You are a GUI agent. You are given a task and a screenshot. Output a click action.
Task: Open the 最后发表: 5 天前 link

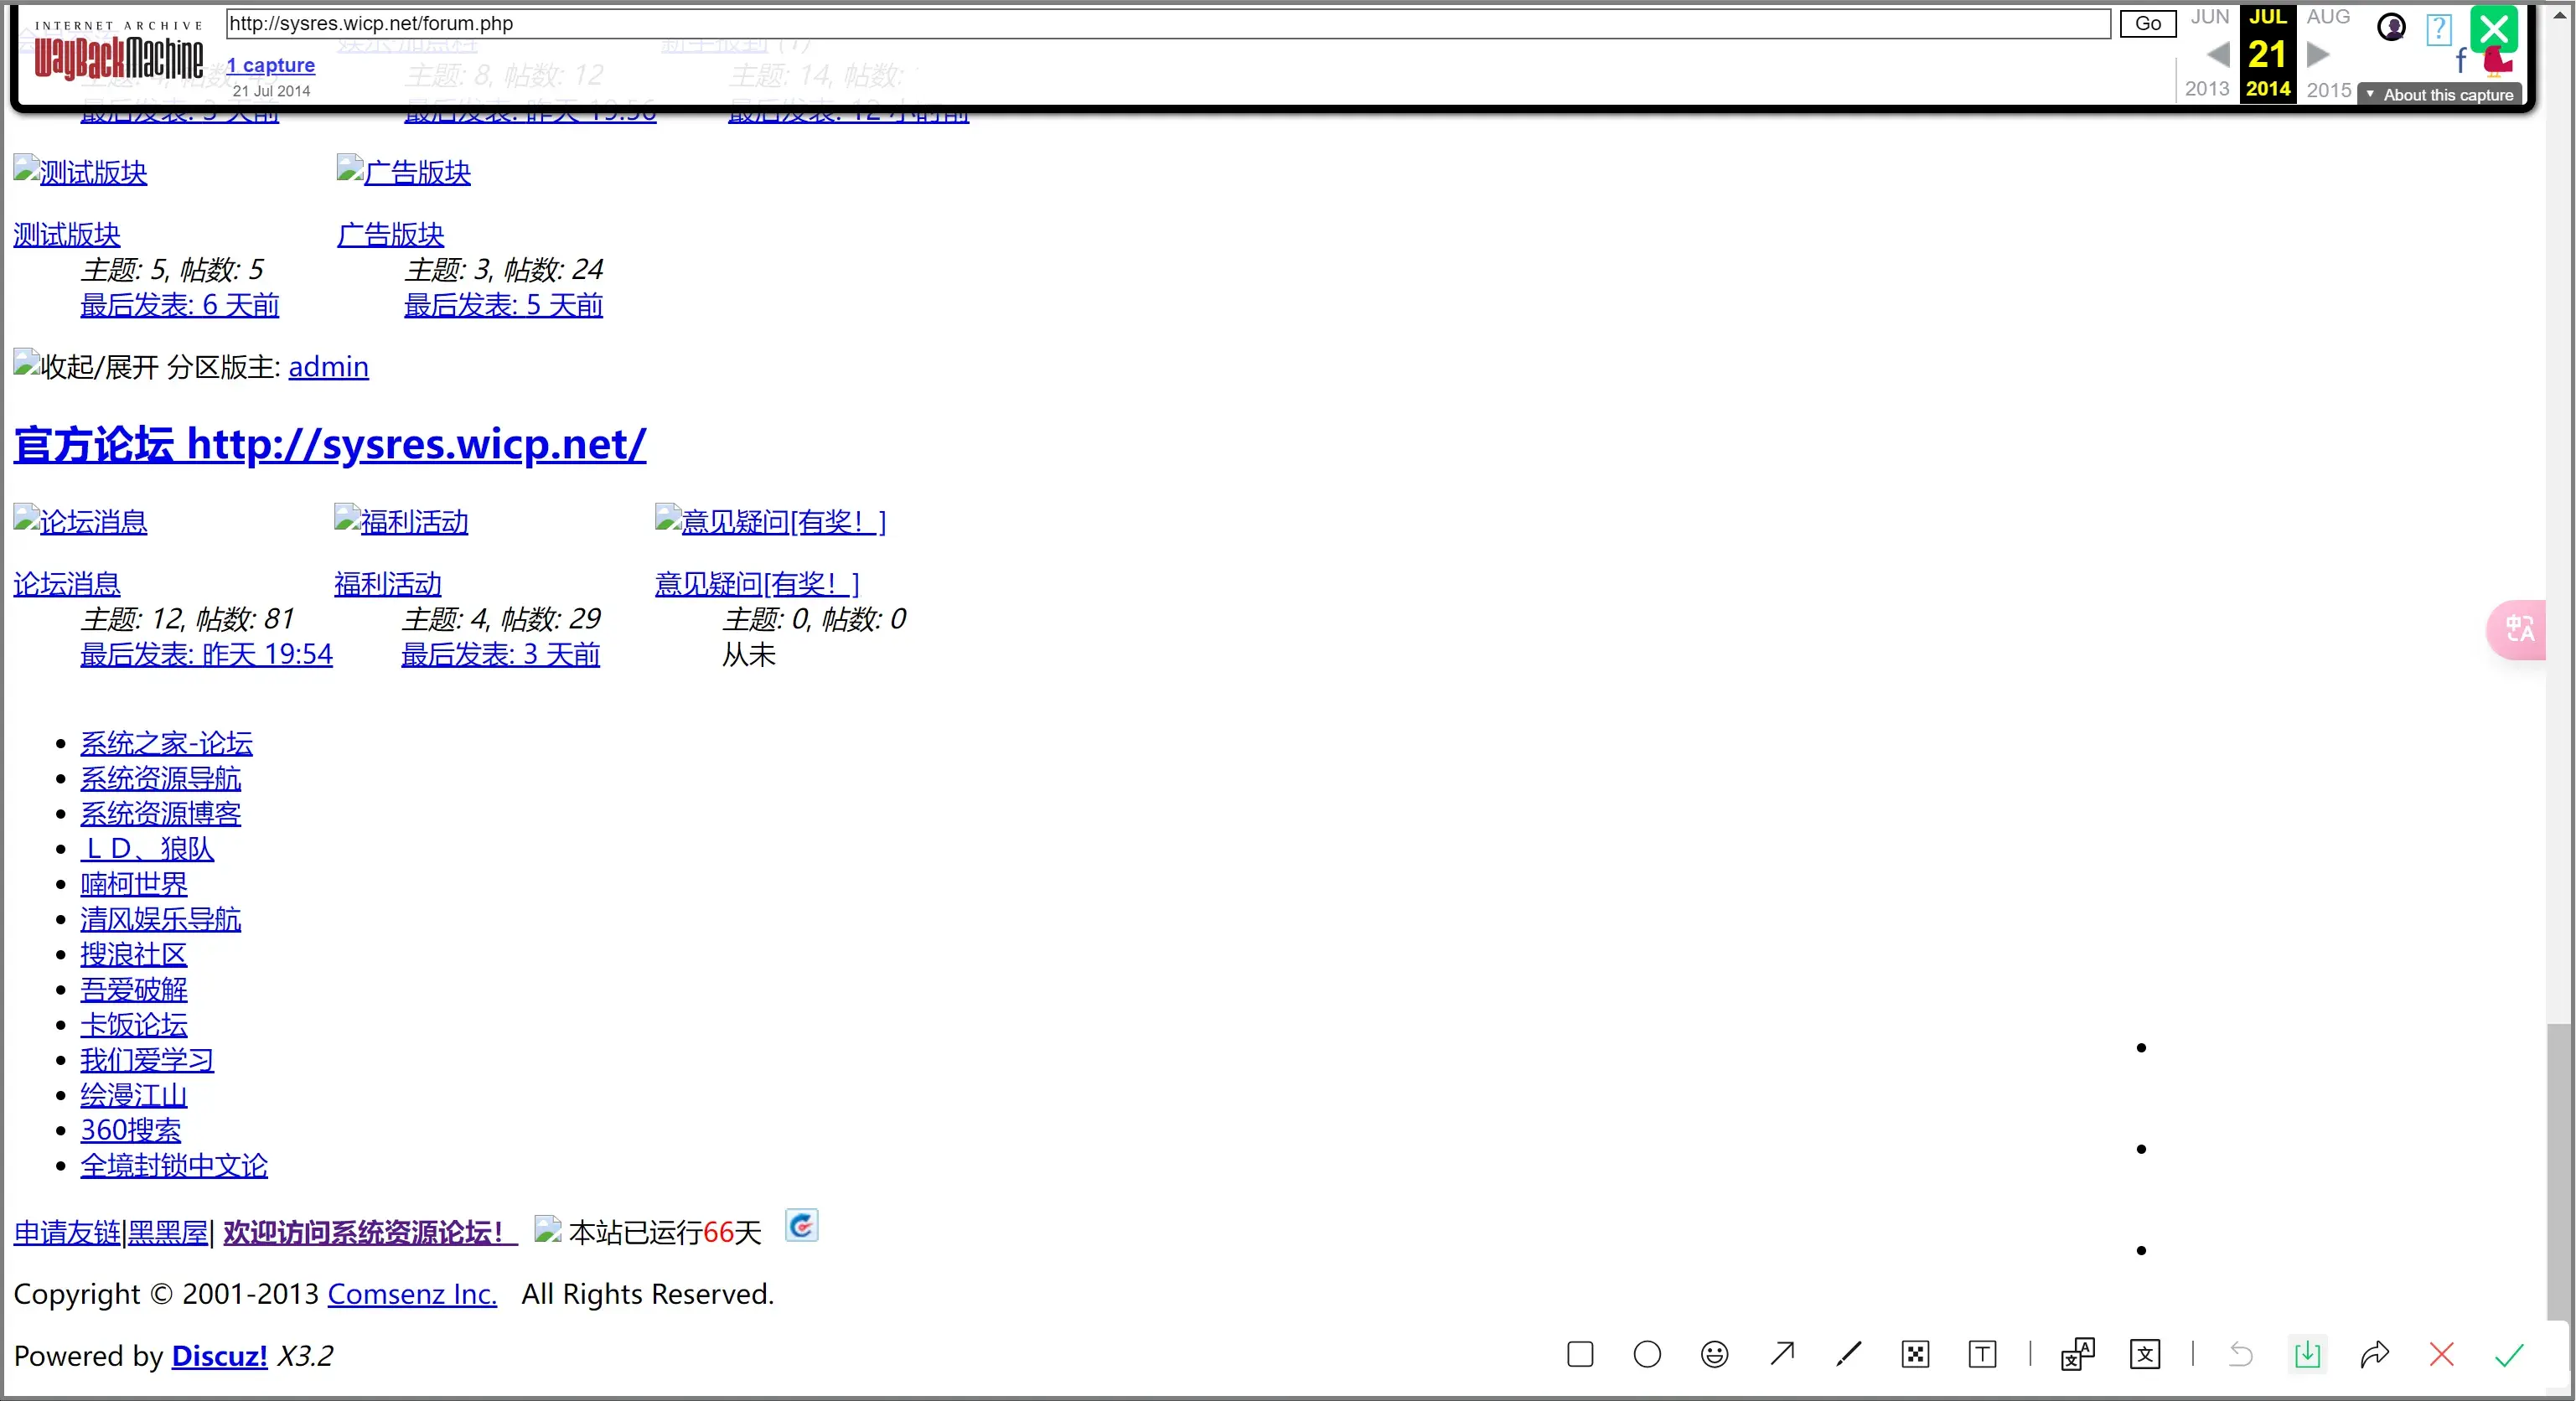(503, 305)
